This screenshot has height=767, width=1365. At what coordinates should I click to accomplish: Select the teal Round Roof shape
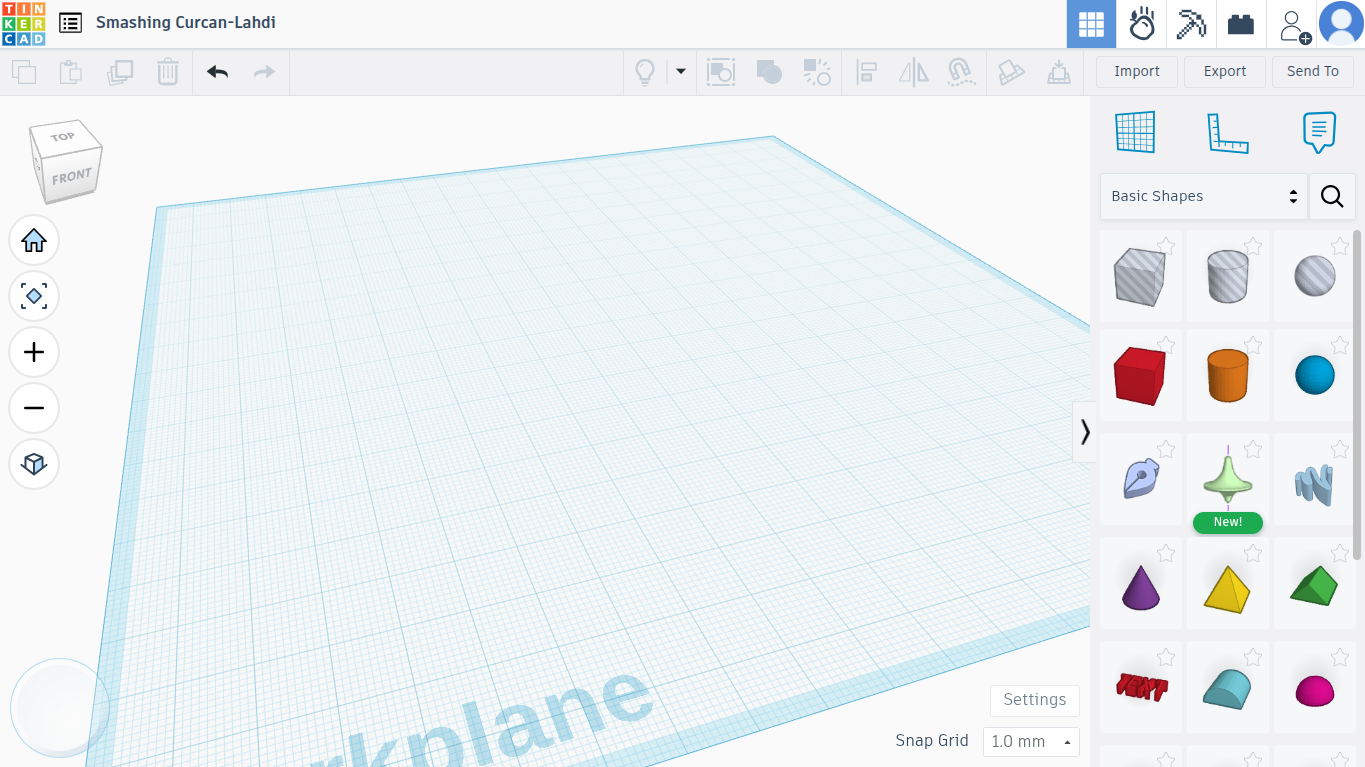(x=1228, y=688)
